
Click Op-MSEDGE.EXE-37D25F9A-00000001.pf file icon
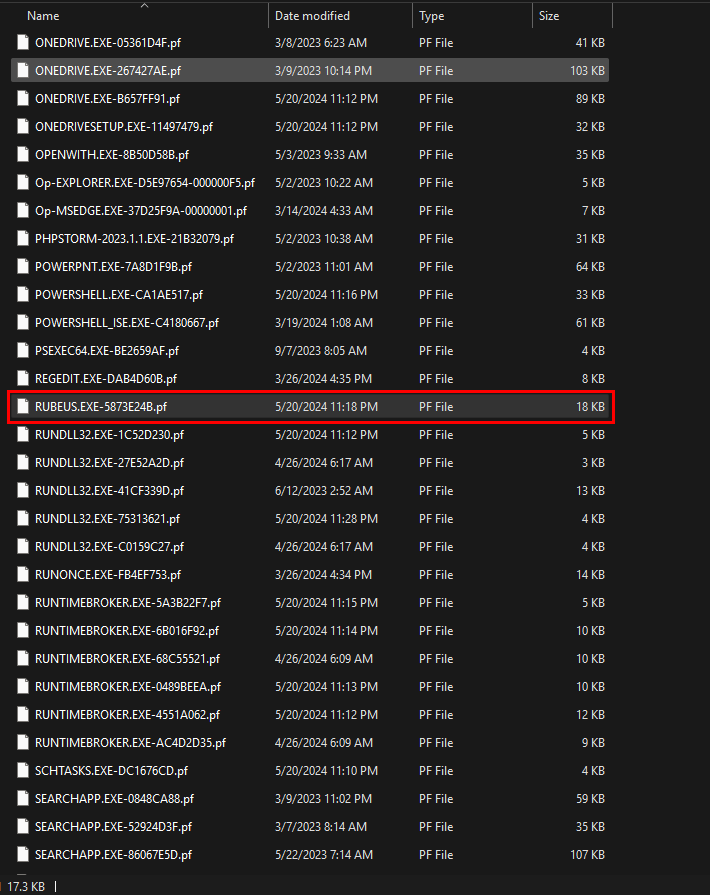pos(23,210)
